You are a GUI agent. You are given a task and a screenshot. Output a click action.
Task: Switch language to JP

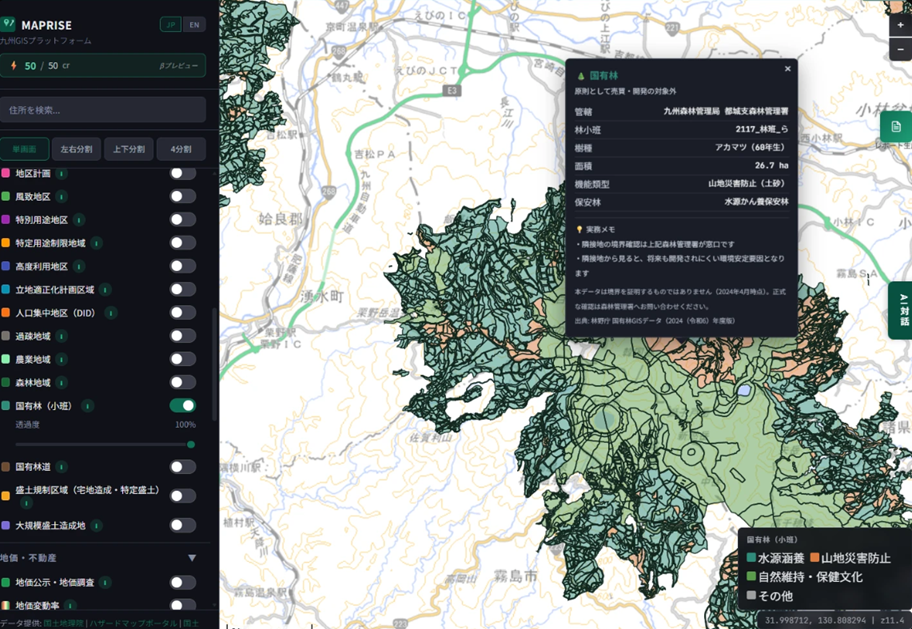(171, 24)
